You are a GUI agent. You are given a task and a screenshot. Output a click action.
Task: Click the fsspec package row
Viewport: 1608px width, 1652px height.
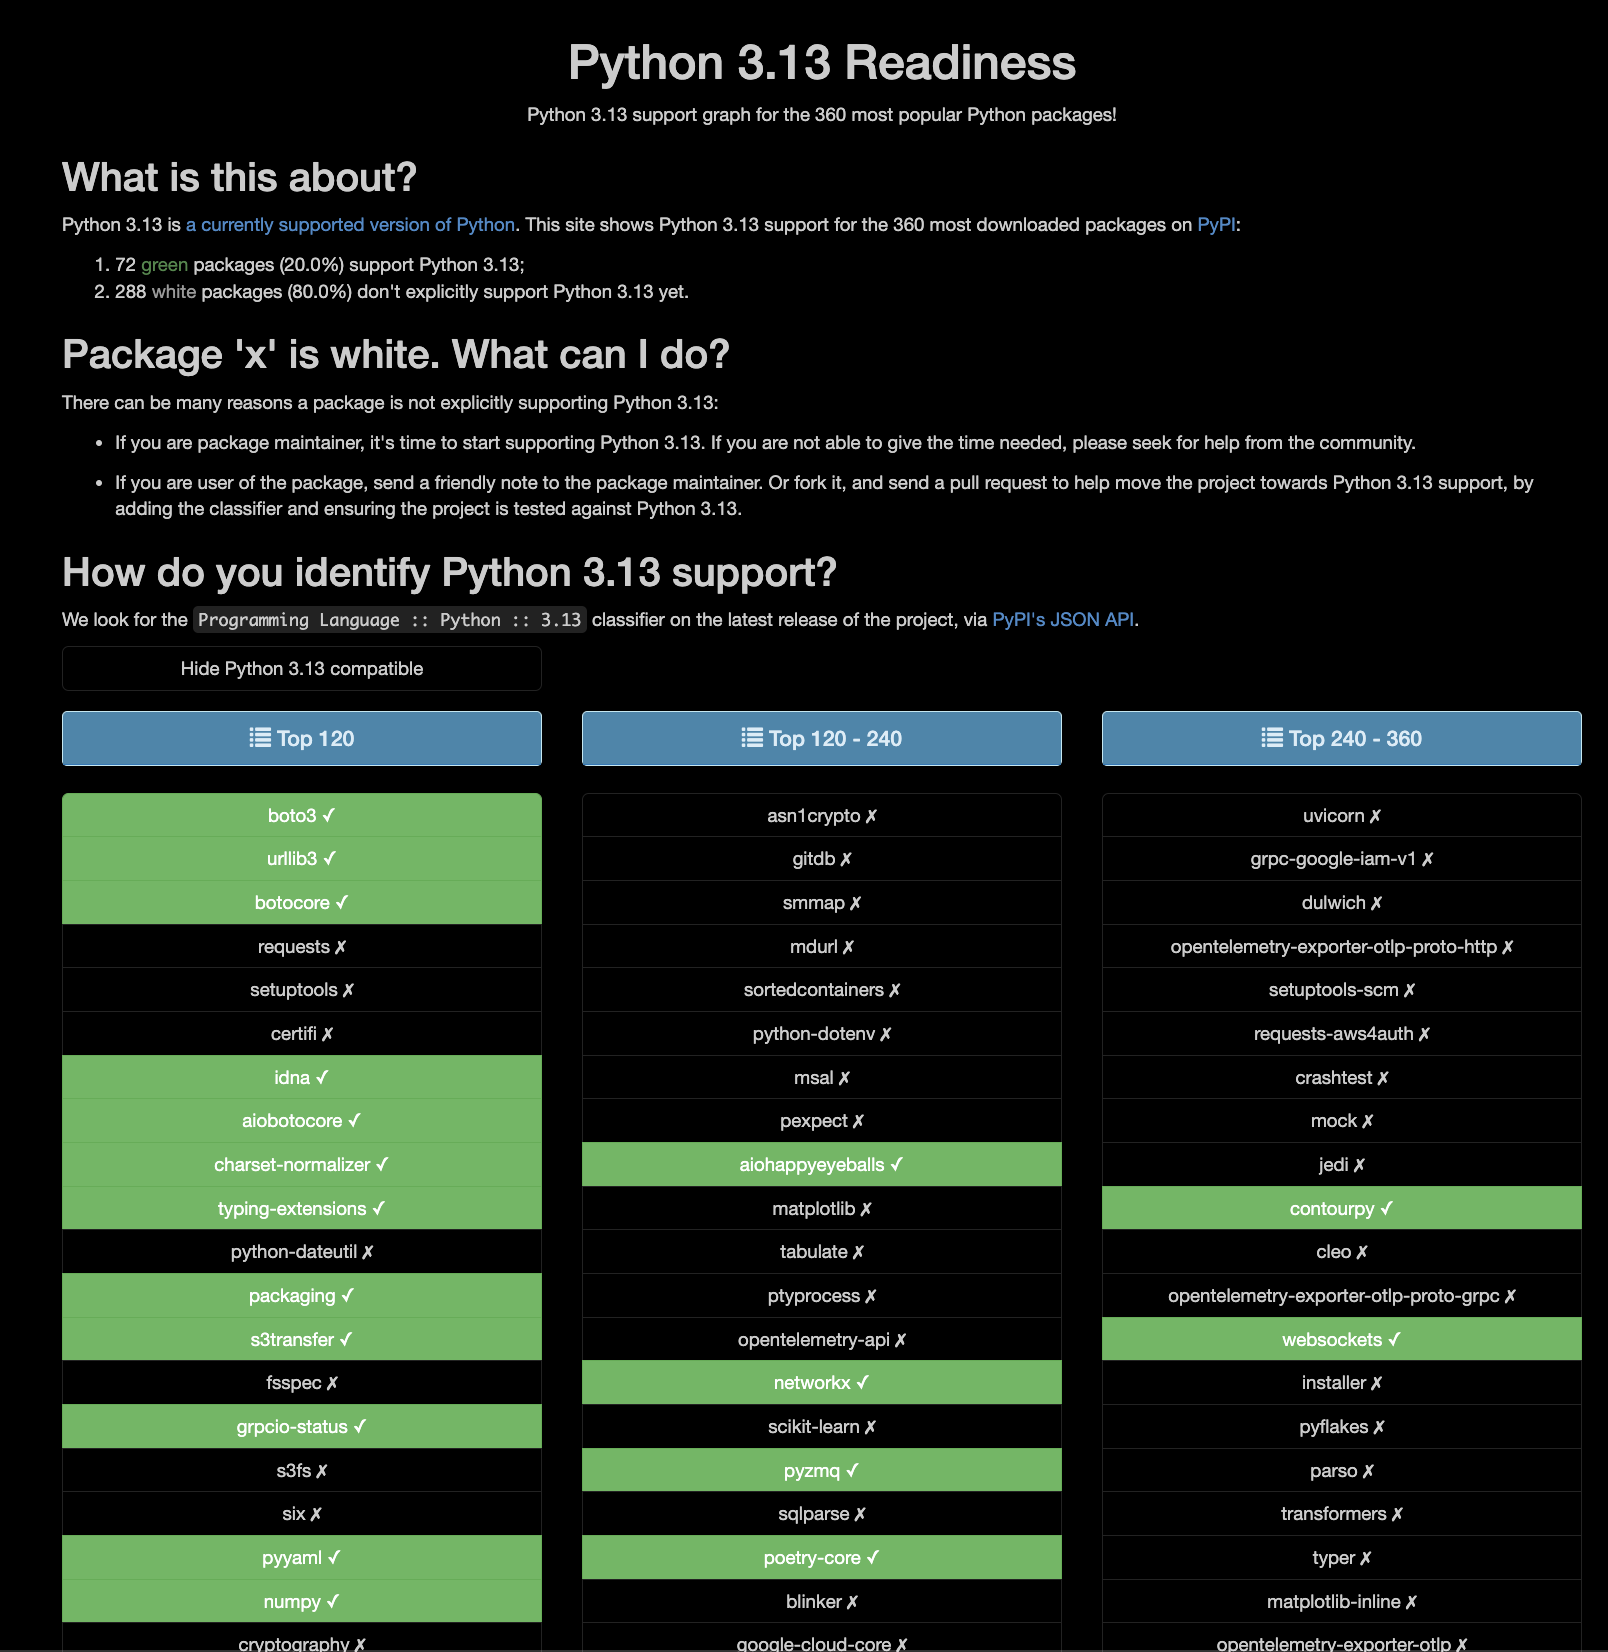click(302, 1383)
